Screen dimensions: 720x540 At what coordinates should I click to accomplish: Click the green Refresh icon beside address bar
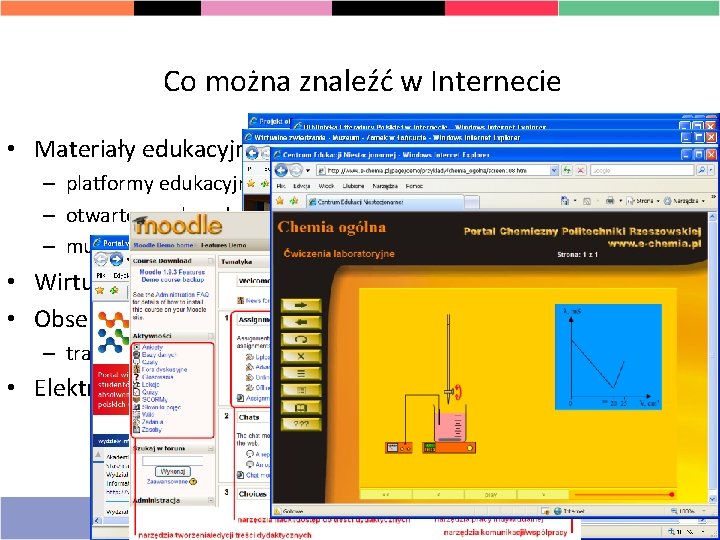[568, 170]
